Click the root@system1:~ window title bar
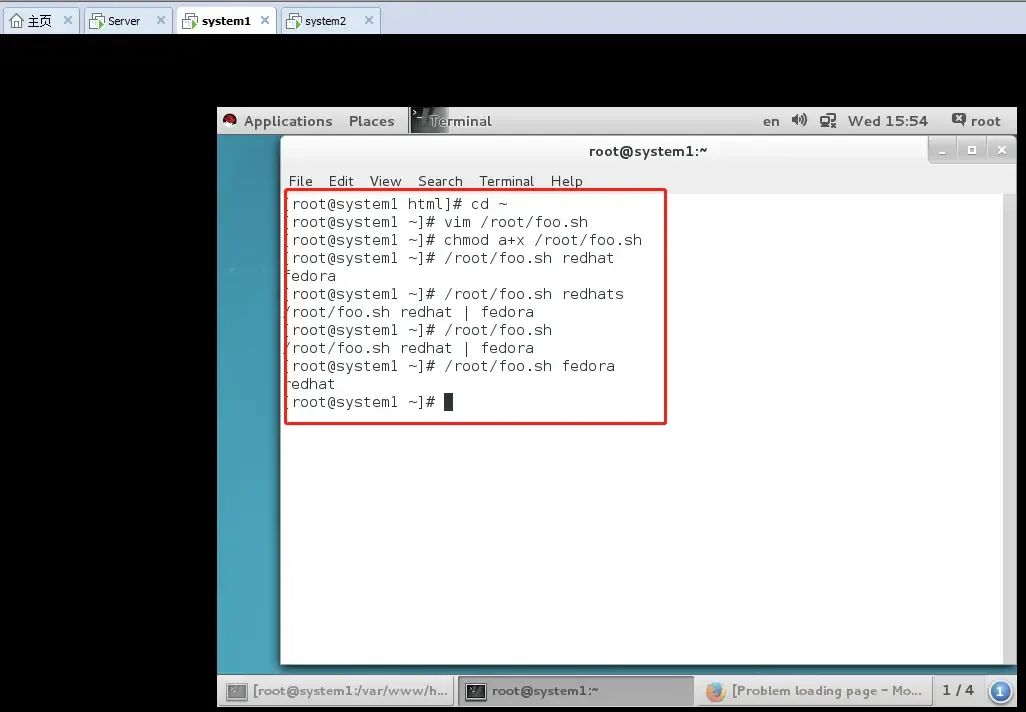Screen dimensions: 1026x712 click(648, 151)
